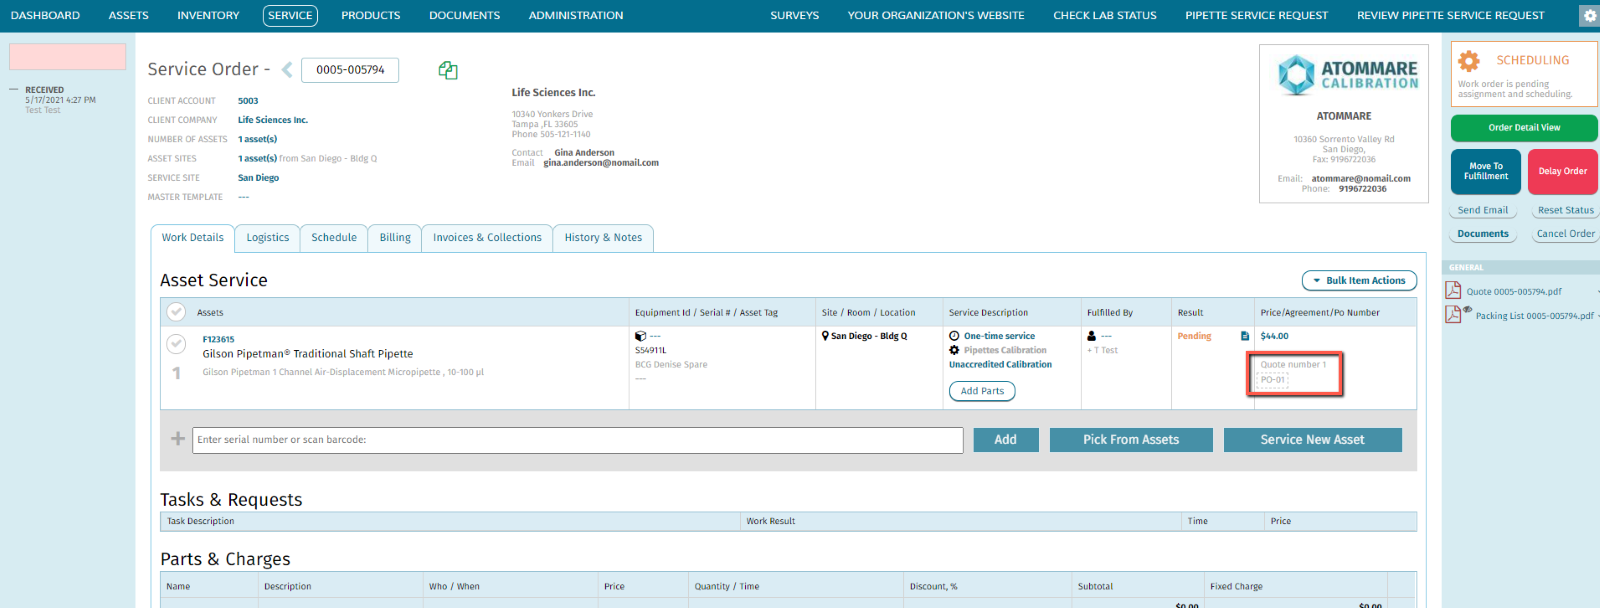This screenshot has width=1600, height=608.
Task: Open the Products menu
Action: 371,15
